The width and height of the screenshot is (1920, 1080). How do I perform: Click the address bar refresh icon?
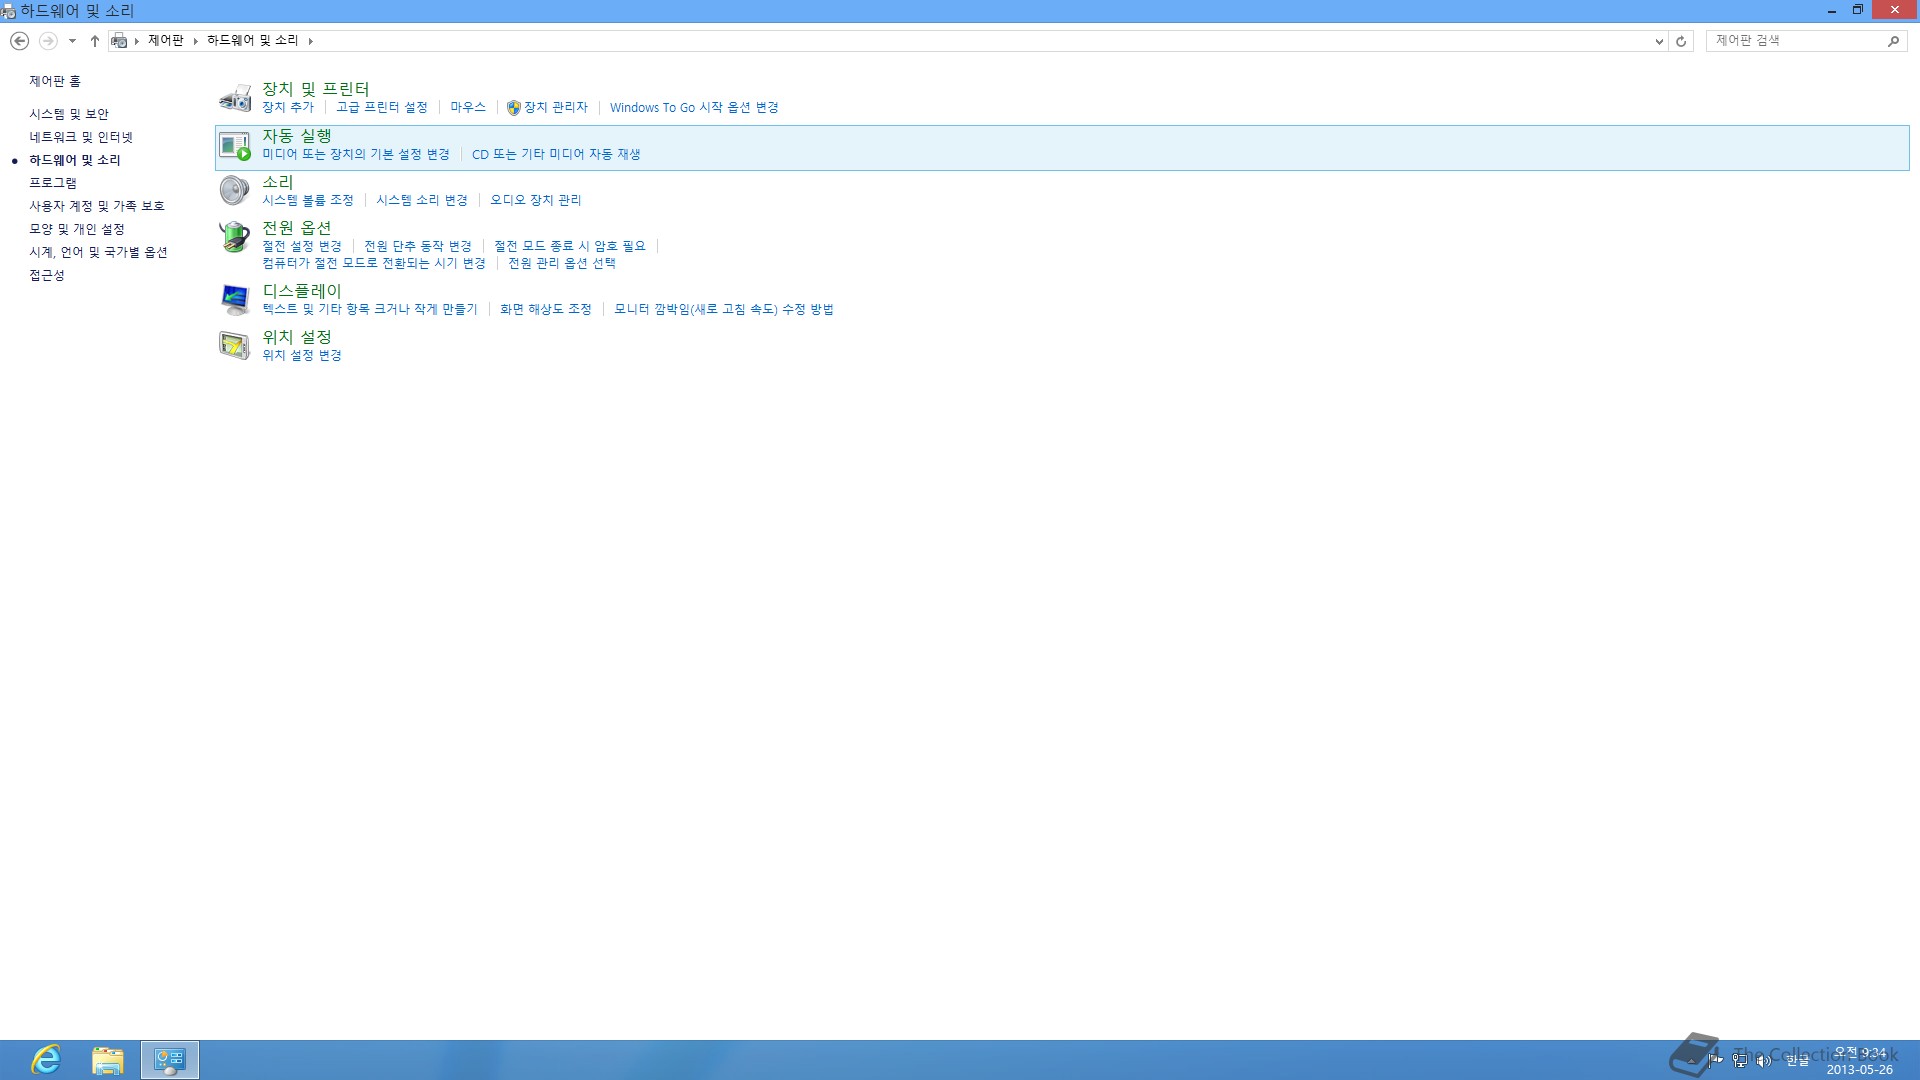1681,41
